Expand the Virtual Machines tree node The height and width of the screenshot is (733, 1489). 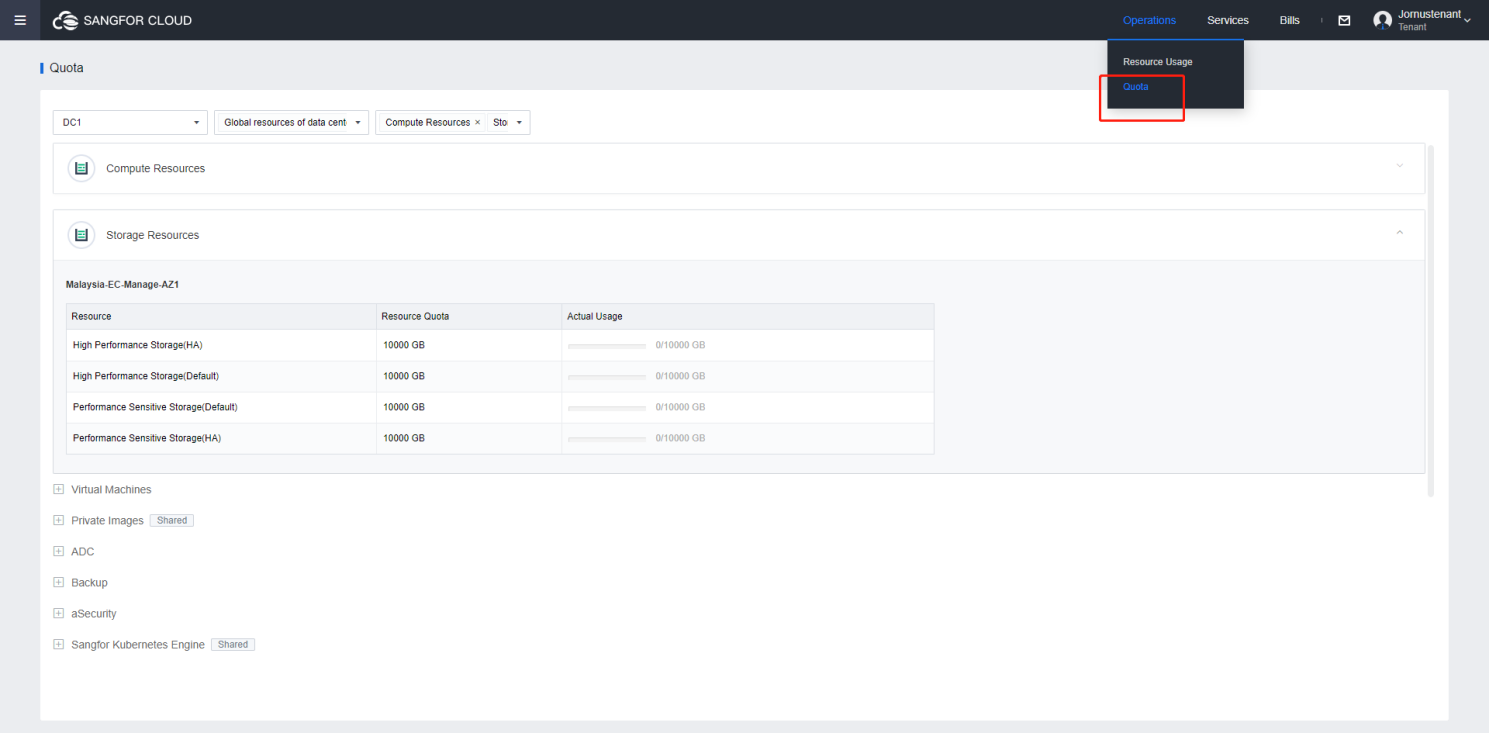click(x=58, y=490)
